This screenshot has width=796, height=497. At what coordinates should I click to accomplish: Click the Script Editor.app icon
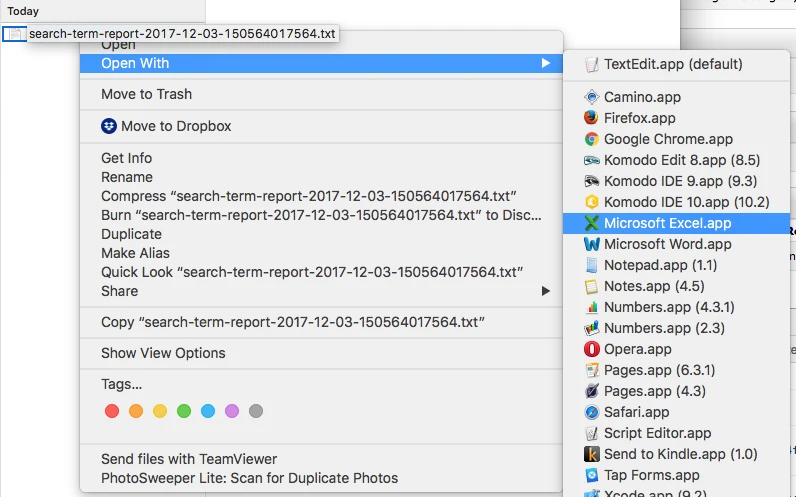pyautogui.click(x=591, y=433)
